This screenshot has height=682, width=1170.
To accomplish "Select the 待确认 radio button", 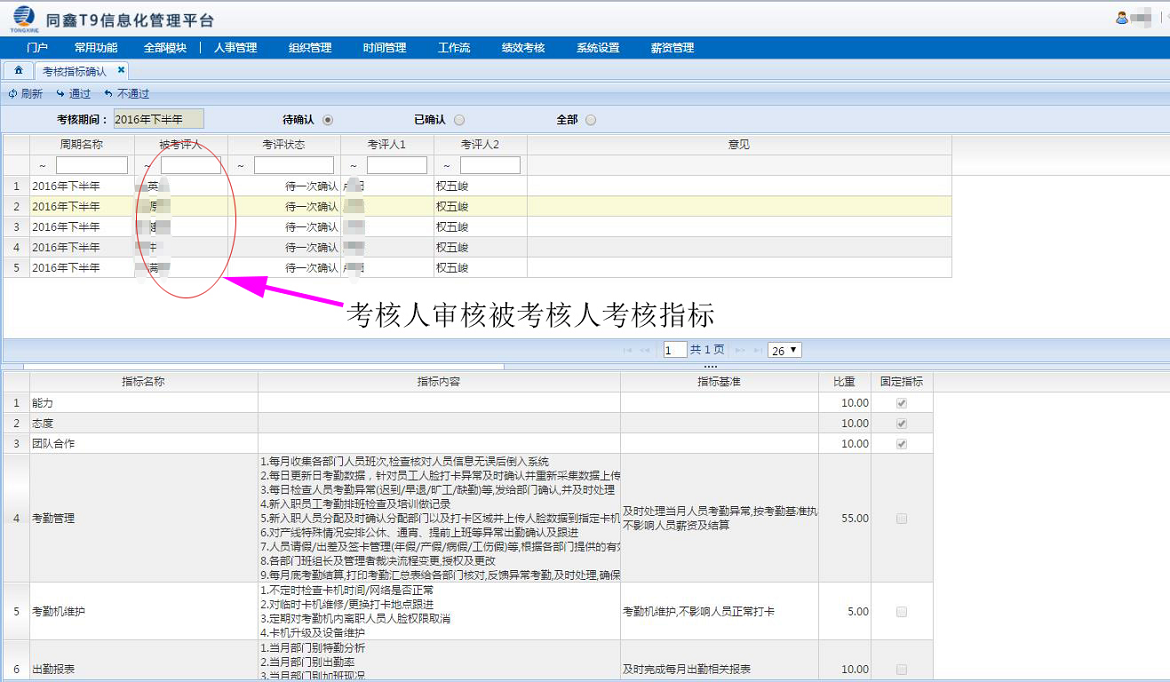I will (328, 120).
